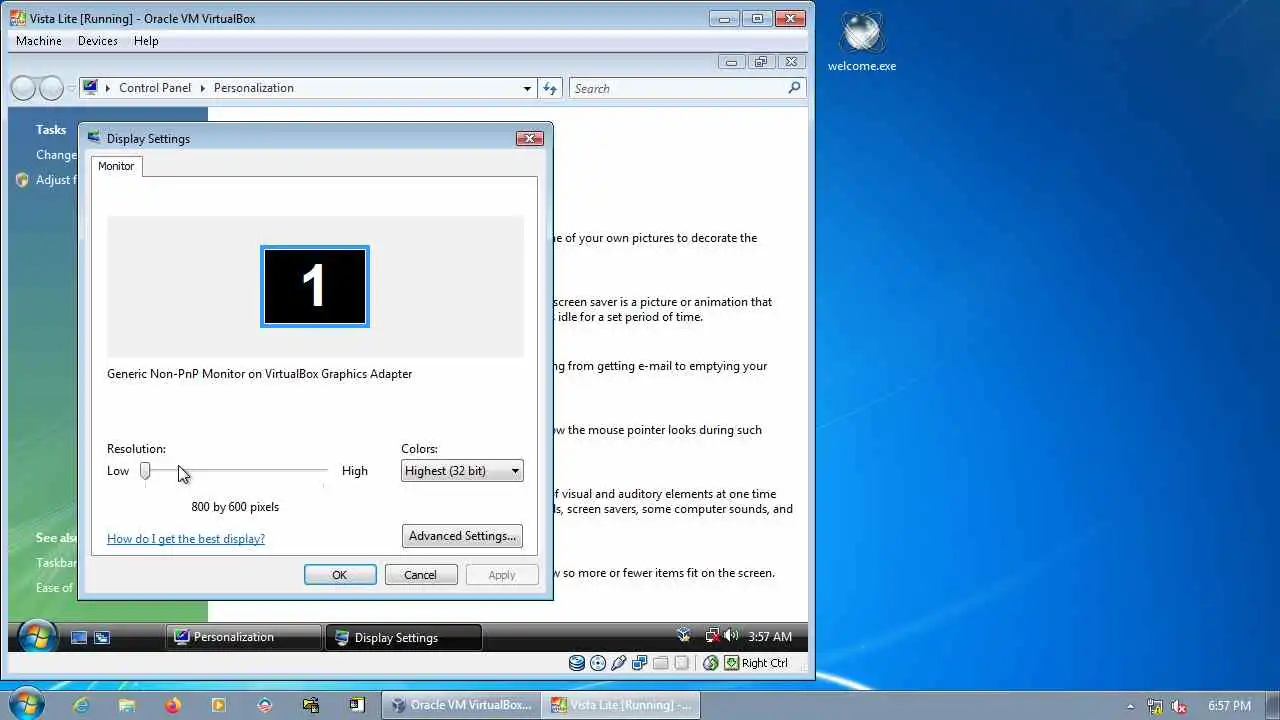Screen dimensions: 1280x720
Task: Click the host muted volume tray icon
Action: click(x=1180, y=706)
